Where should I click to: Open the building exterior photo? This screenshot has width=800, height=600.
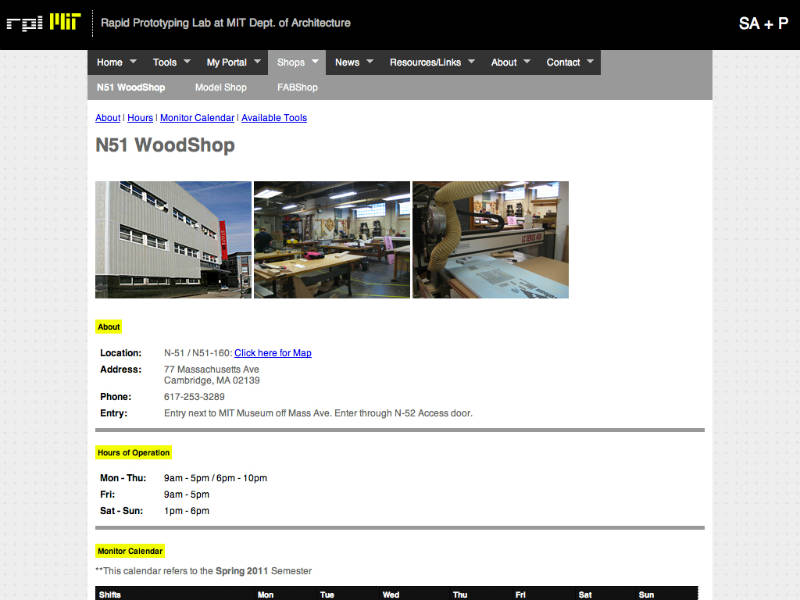click(173, 240)
